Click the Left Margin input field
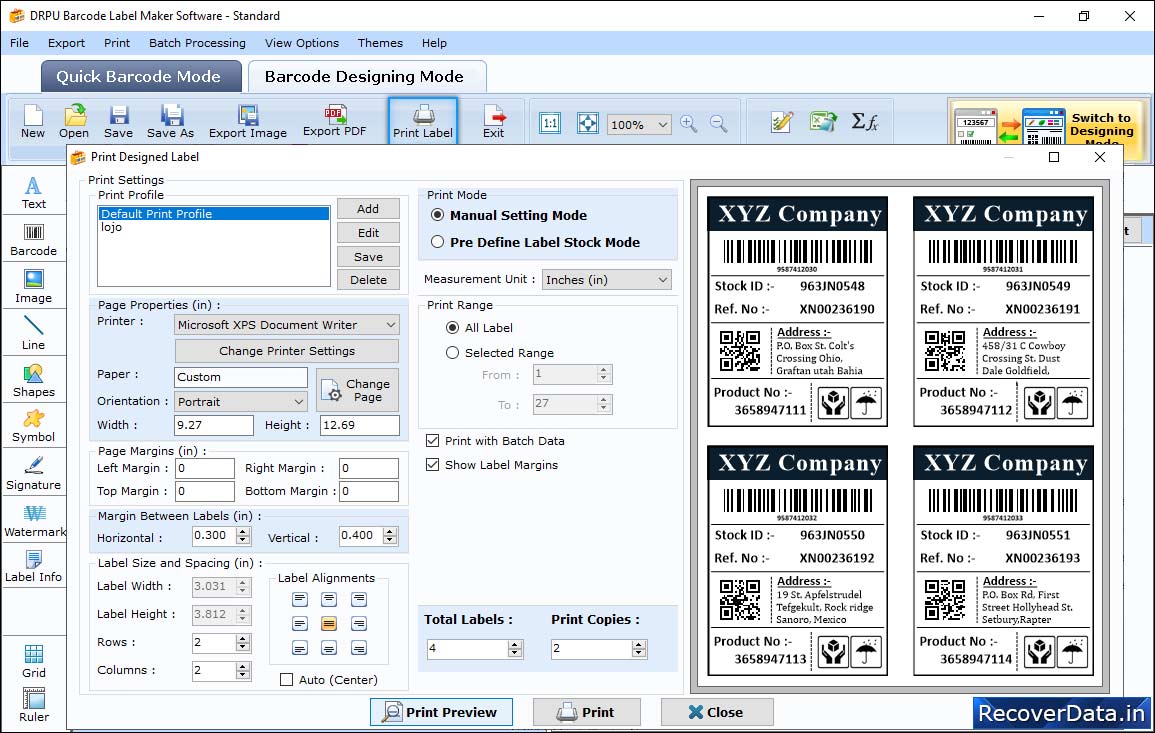 coord(205,468)
